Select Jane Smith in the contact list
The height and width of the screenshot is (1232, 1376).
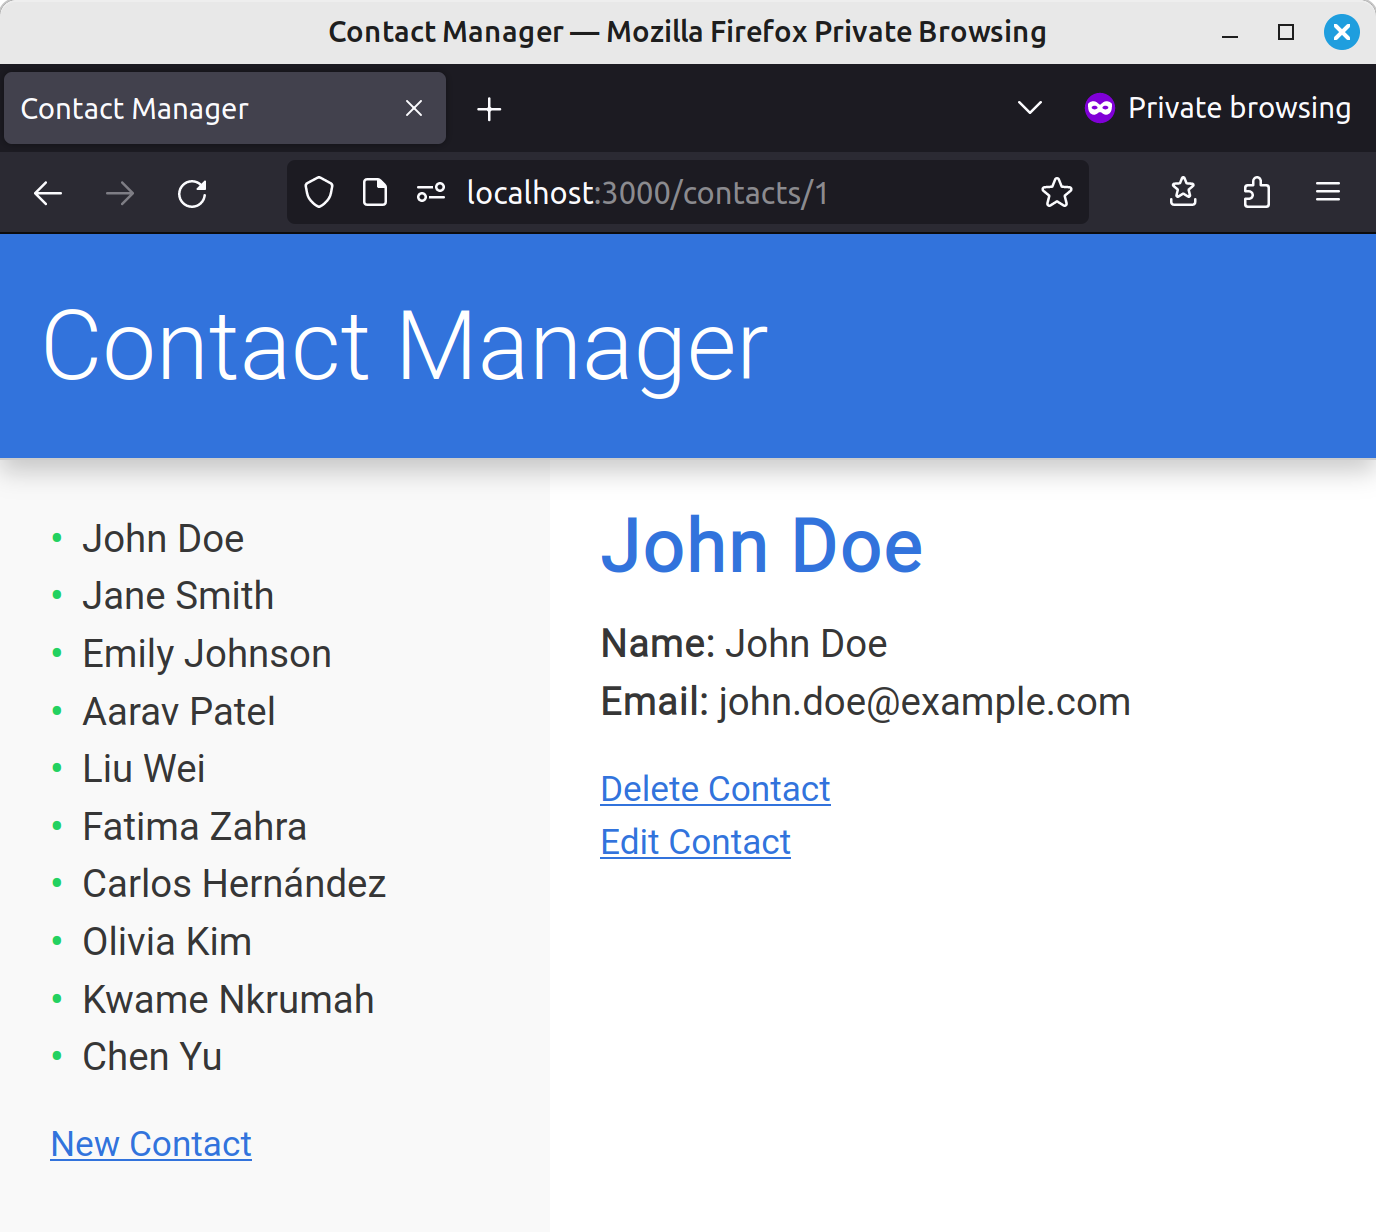click(x=178, y=596)
